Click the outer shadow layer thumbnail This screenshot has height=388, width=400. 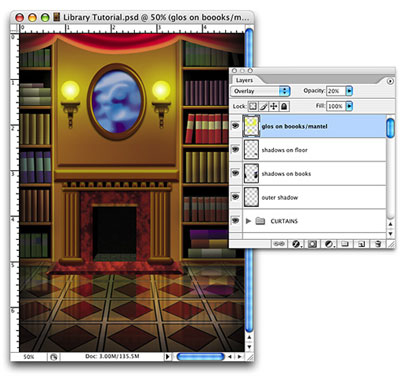tap(251, 197)
